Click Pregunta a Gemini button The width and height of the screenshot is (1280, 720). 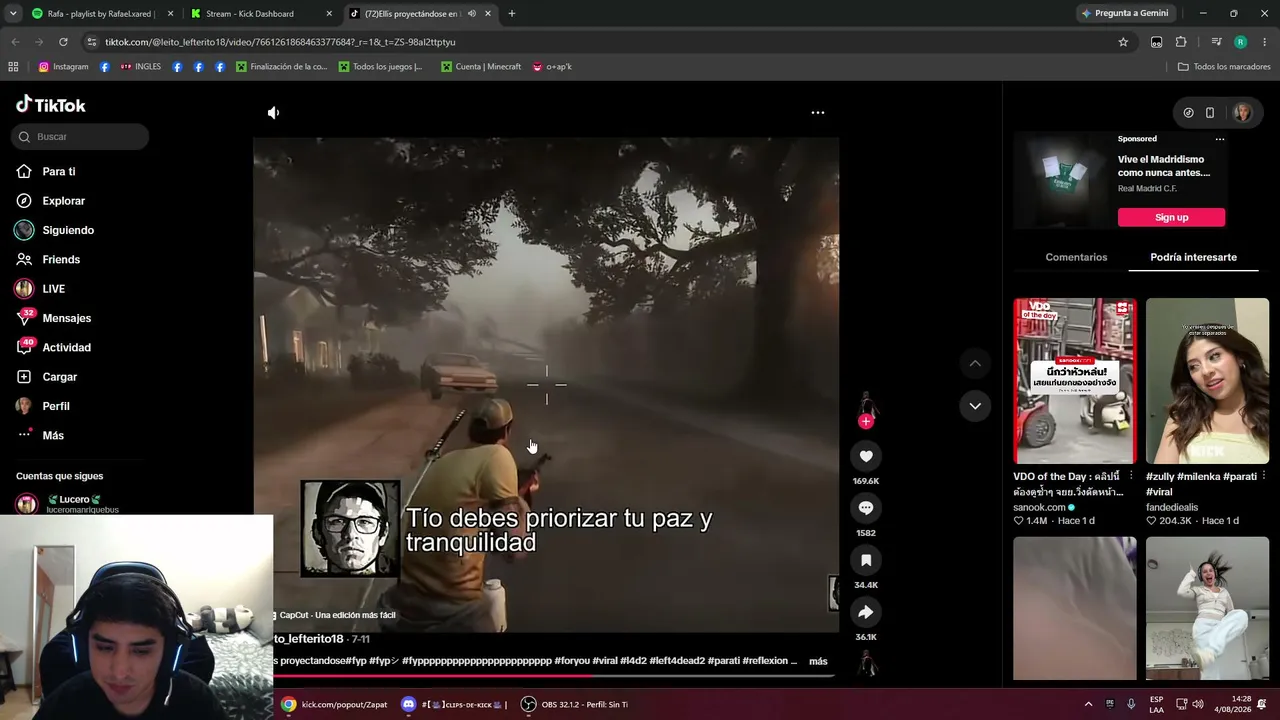tap(1125, 13)
